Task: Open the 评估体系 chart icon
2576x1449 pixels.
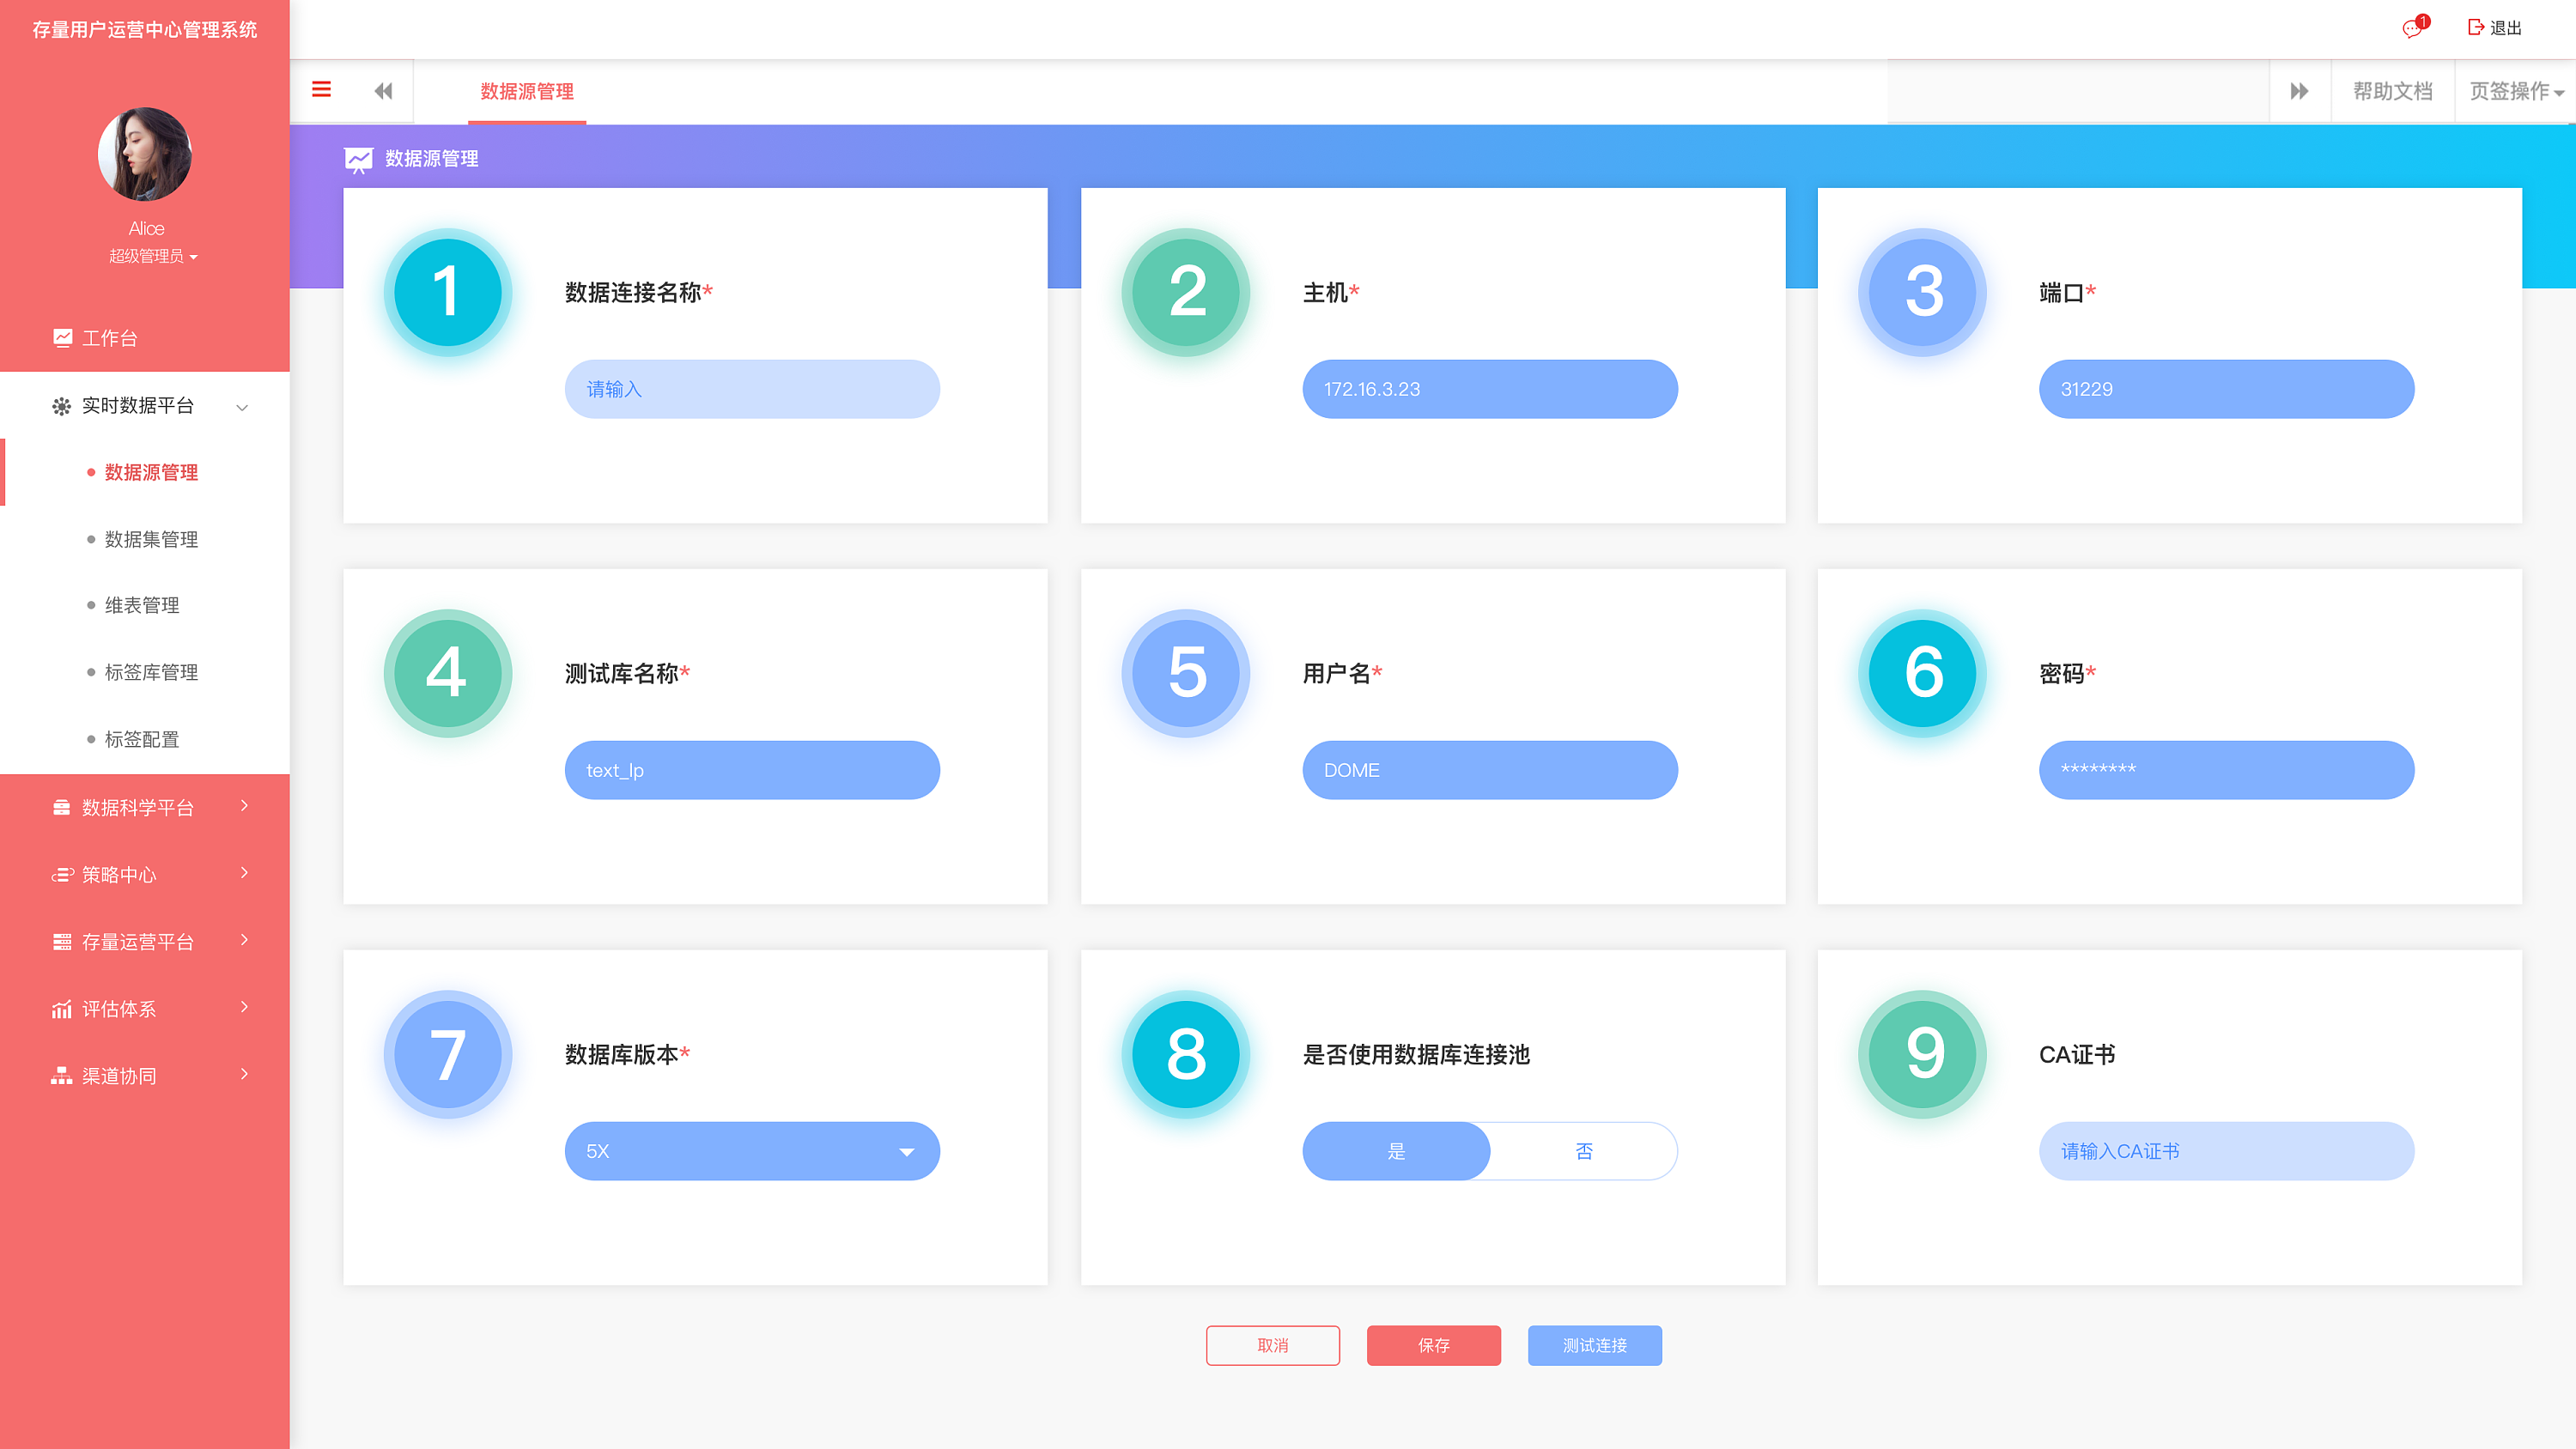Action: click(62, 1008)
